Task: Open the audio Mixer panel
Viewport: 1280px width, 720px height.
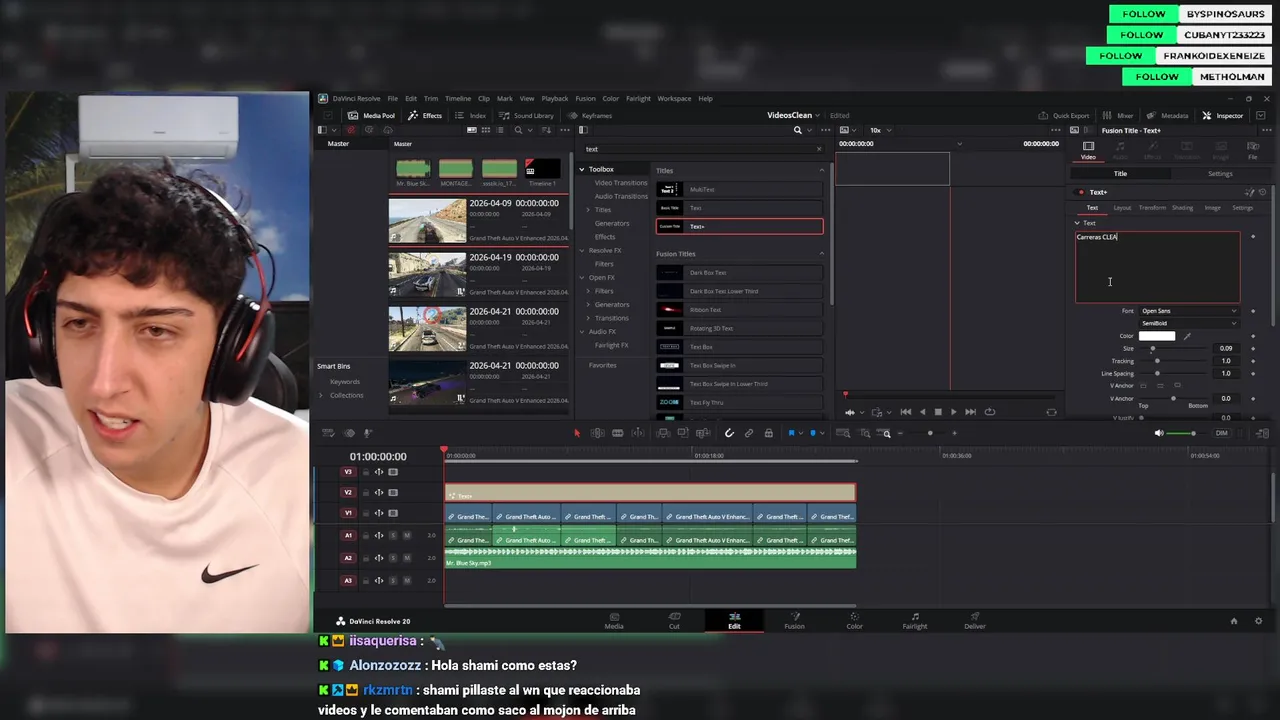Action: point(1119,115)
